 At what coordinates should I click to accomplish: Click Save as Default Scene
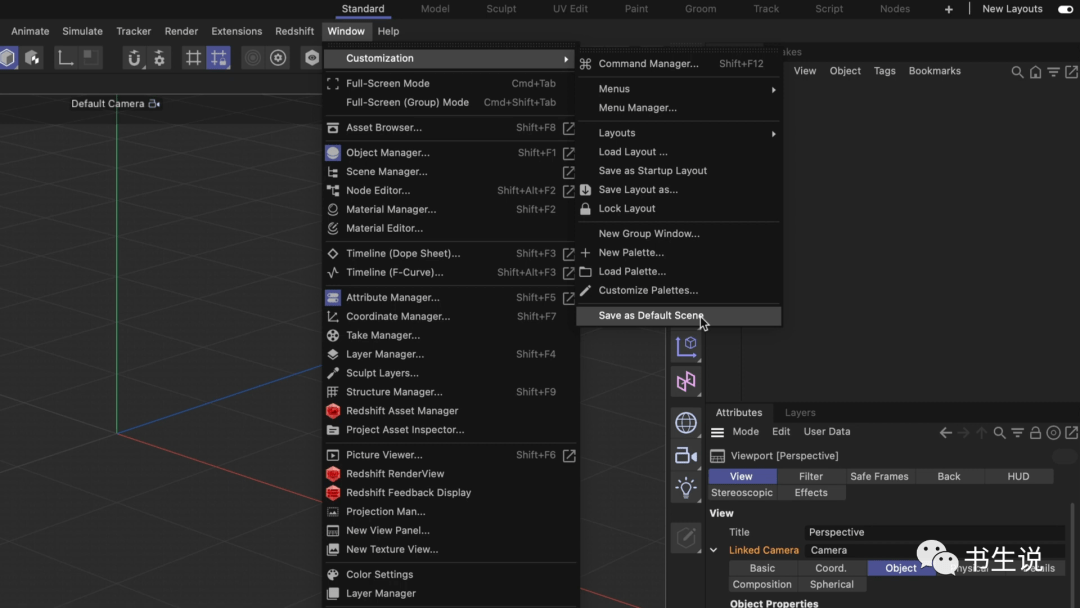650,315
